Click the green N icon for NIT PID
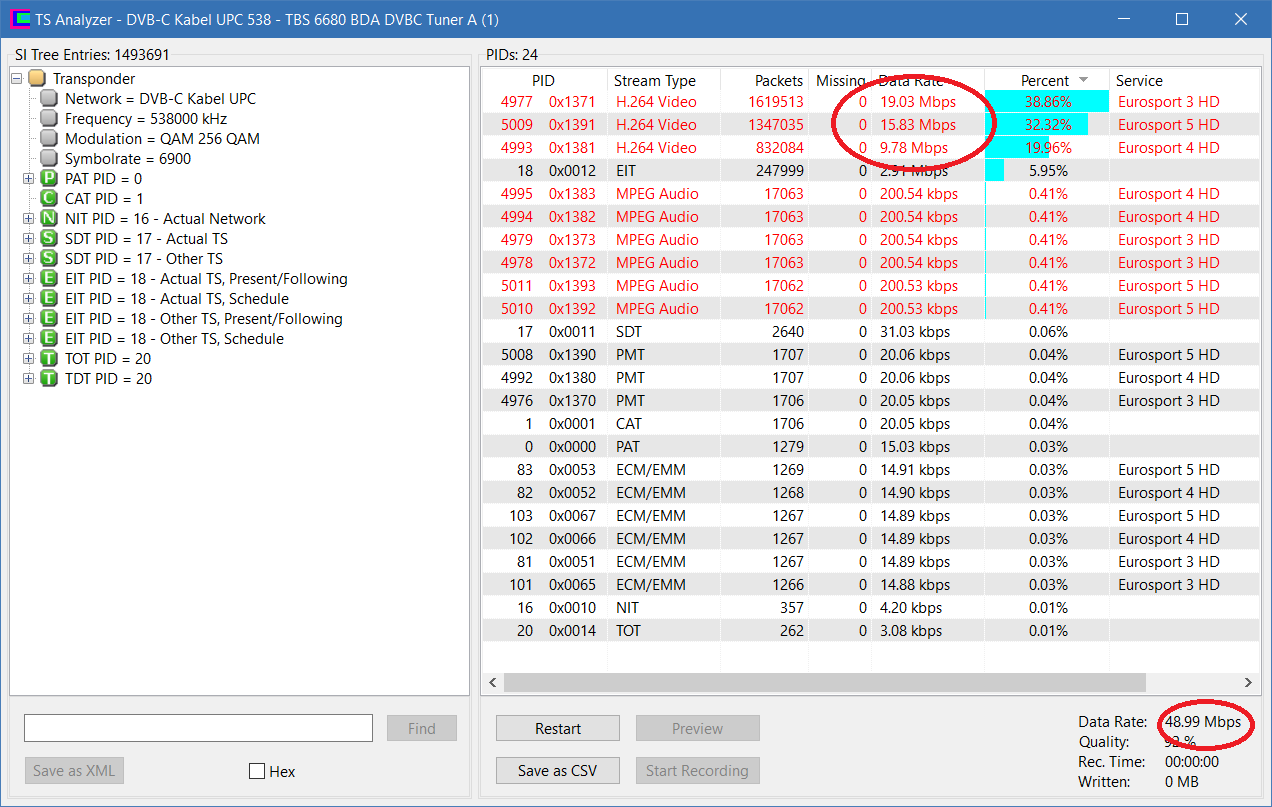Screen dimensions: 1272x807 coord(49,219)
